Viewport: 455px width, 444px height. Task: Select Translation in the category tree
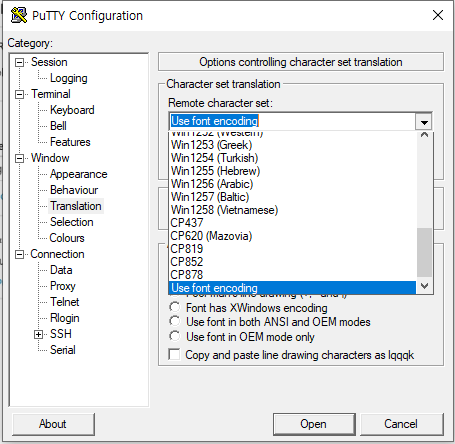click(76, 206)
